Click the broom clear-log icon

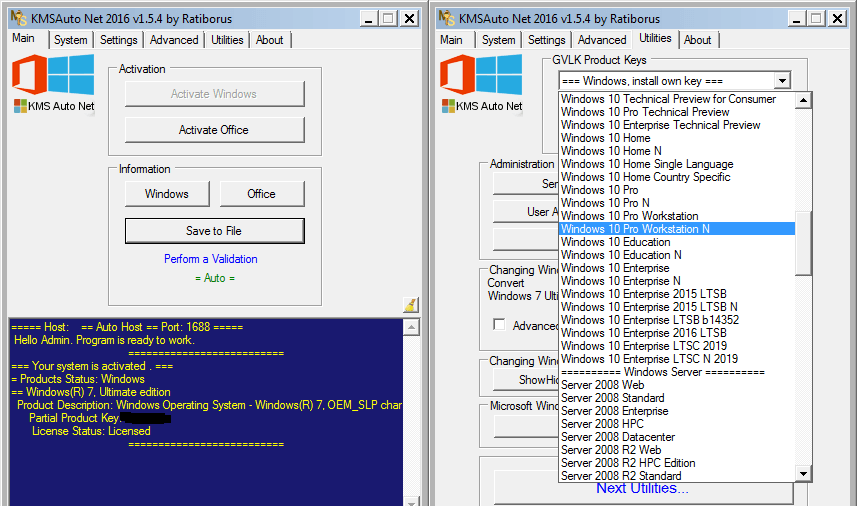pos(410,304)
